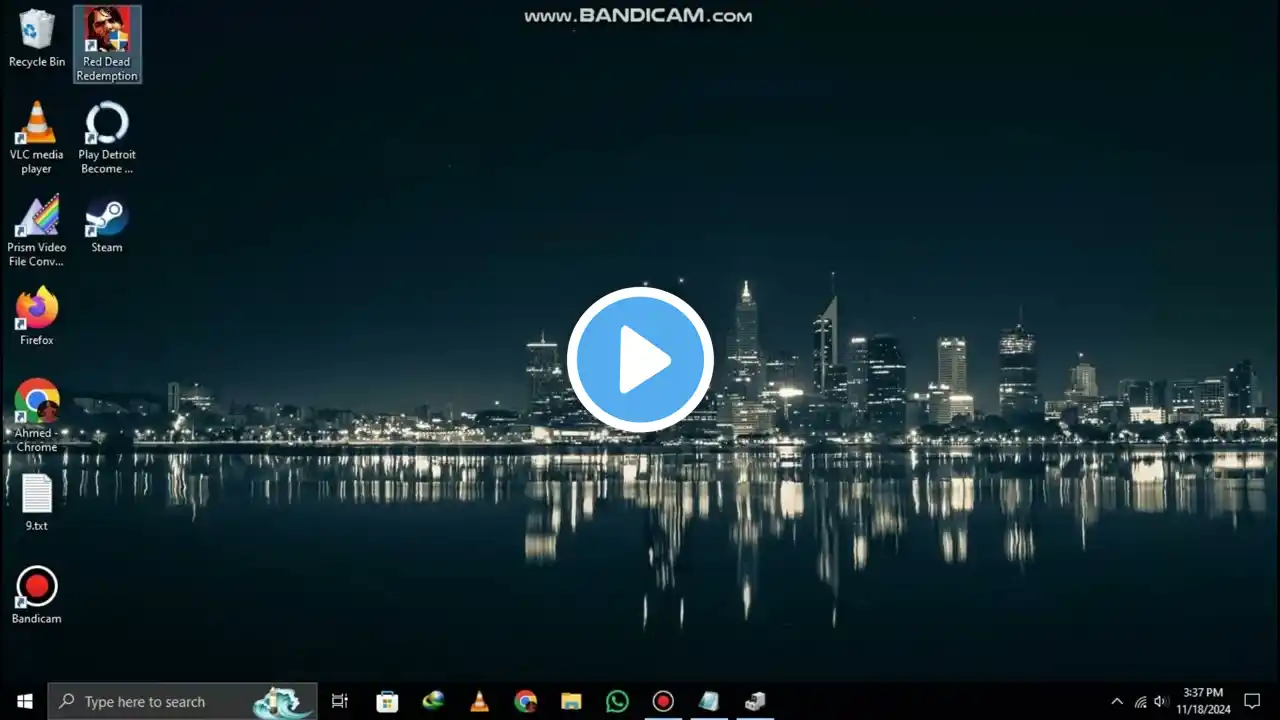
Task: Open the Wi-Fi network tray icon
Action: point(1140,701)
